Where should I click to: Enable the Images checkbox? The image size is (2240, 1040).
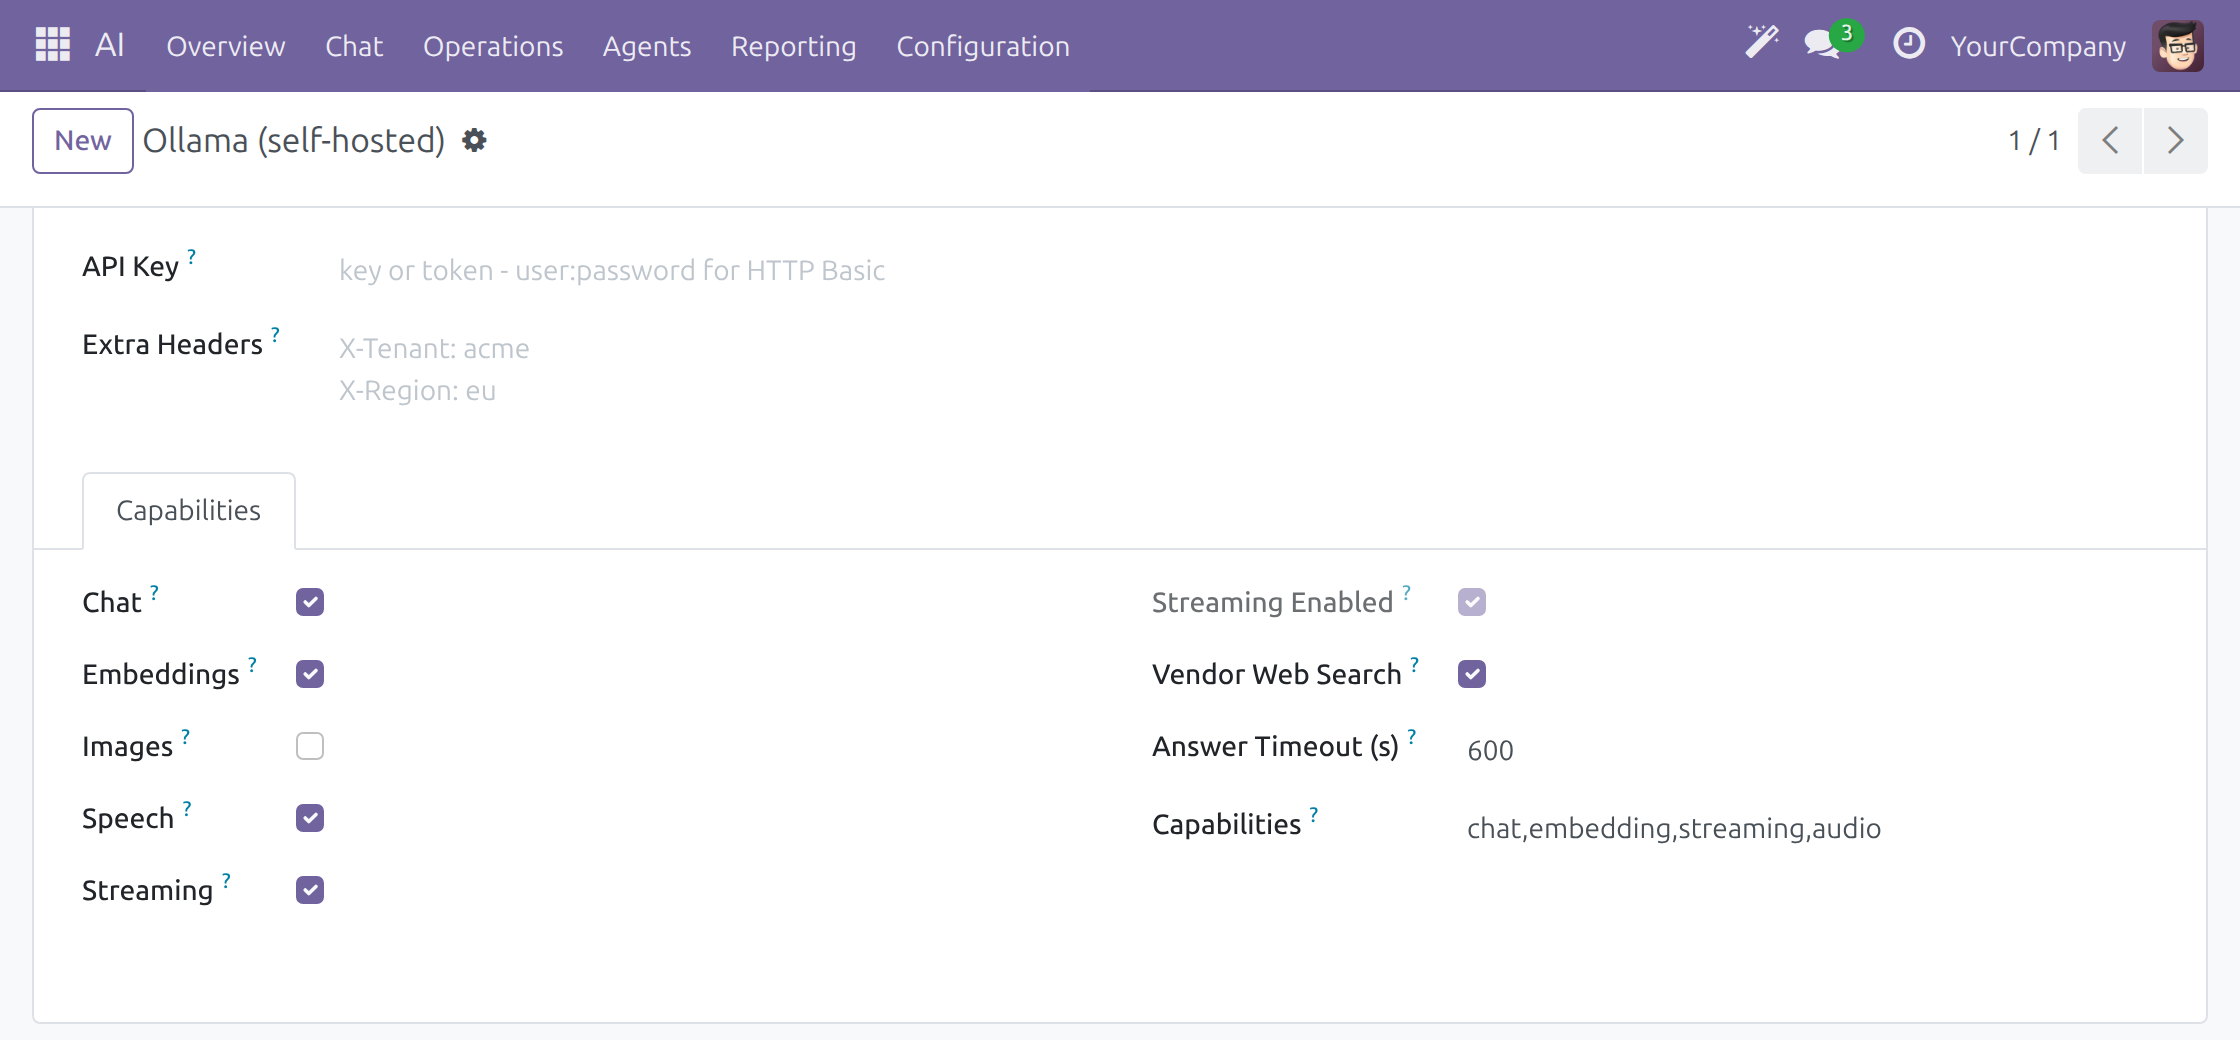click(x=310, y=746)
